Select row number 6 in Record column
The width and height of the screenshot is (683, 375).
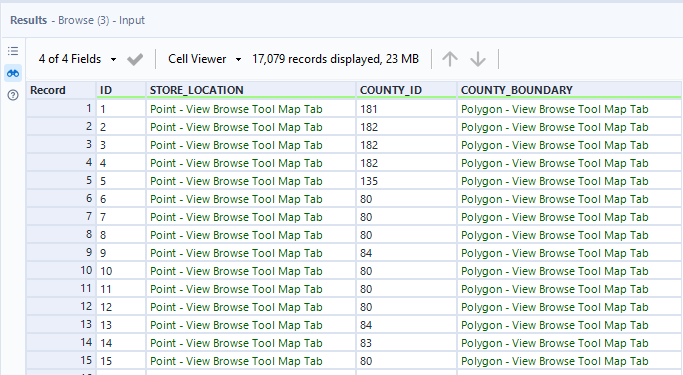[x=61, y=199]
